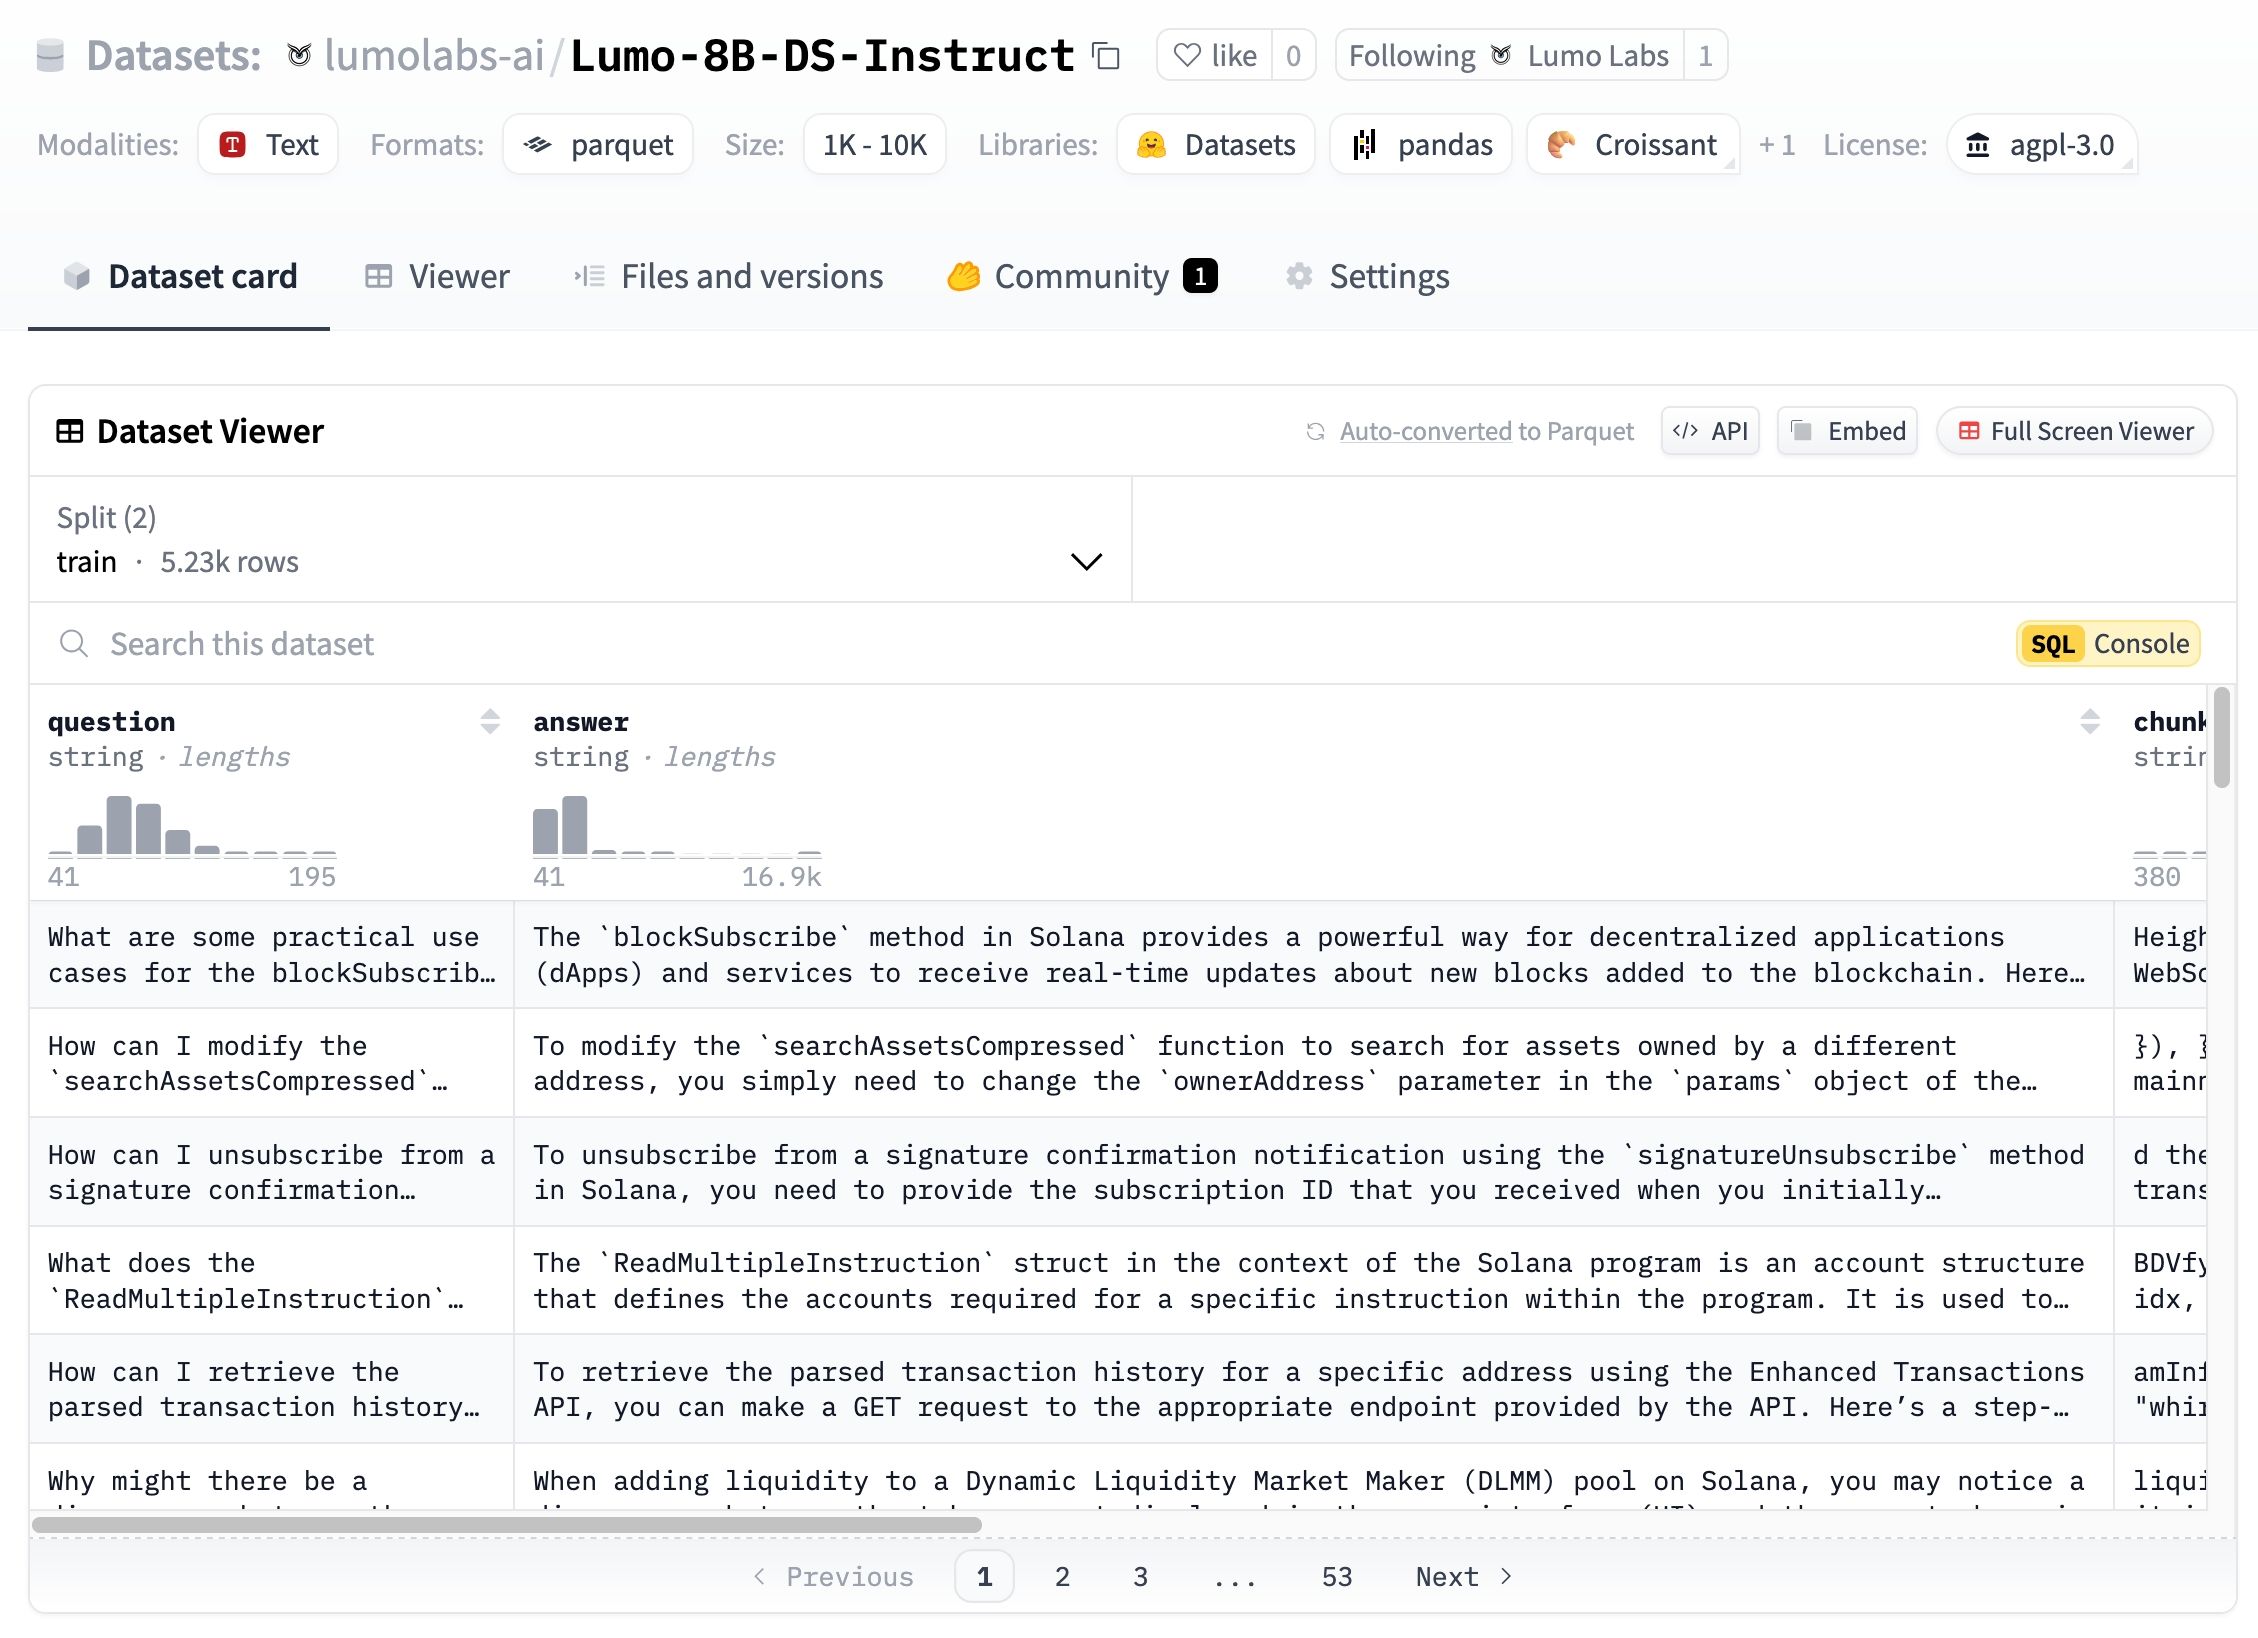Open the SQL Console
The width and height of the screenshot is (2258, 1638).
[2109, 644]
